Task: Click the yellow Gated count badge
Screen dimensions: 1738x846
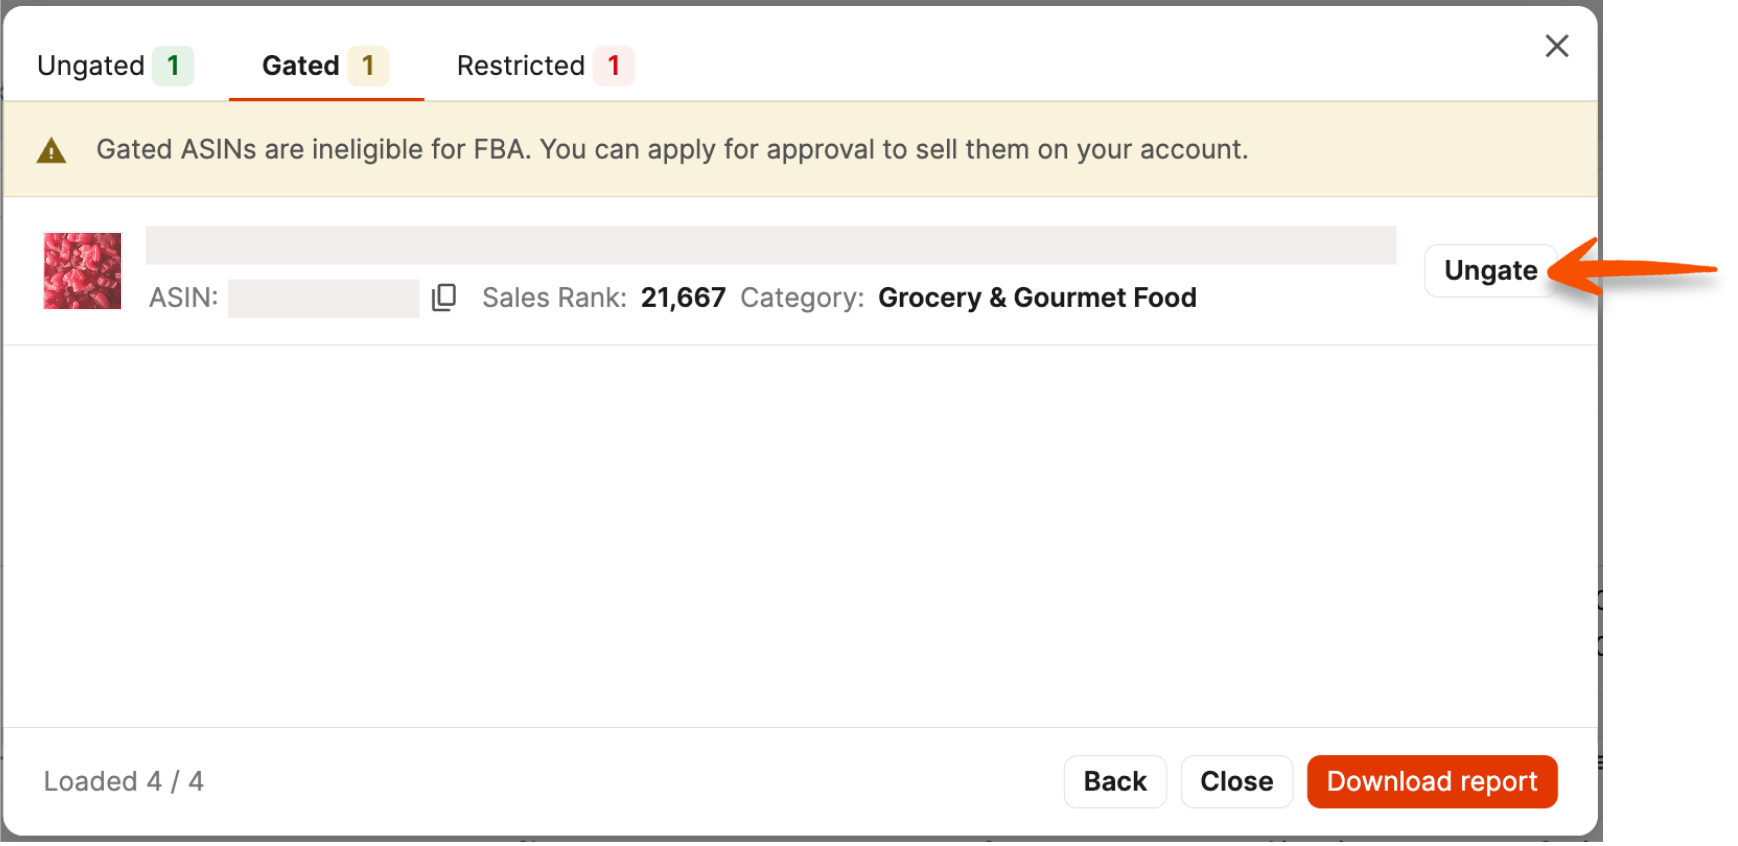Action: [368, 66]
